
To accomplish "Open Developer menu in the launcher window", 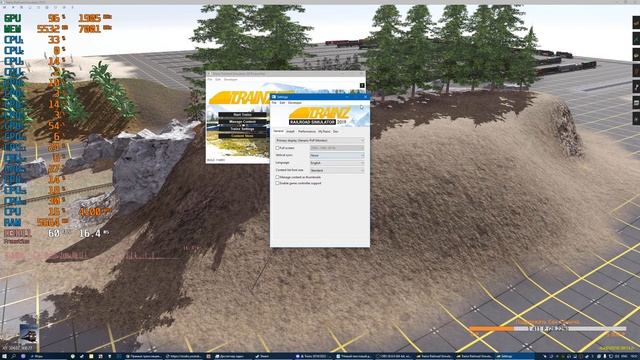I will 231,80.
